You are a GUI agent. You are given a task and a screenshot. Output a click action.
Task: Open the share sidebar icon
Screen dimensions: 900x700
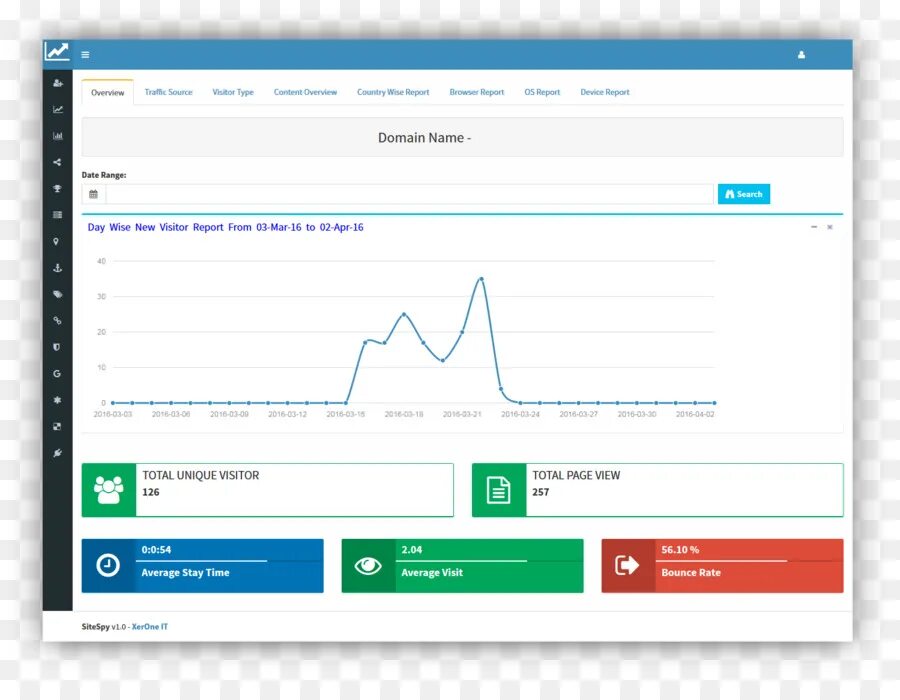[x=57, y=162]
